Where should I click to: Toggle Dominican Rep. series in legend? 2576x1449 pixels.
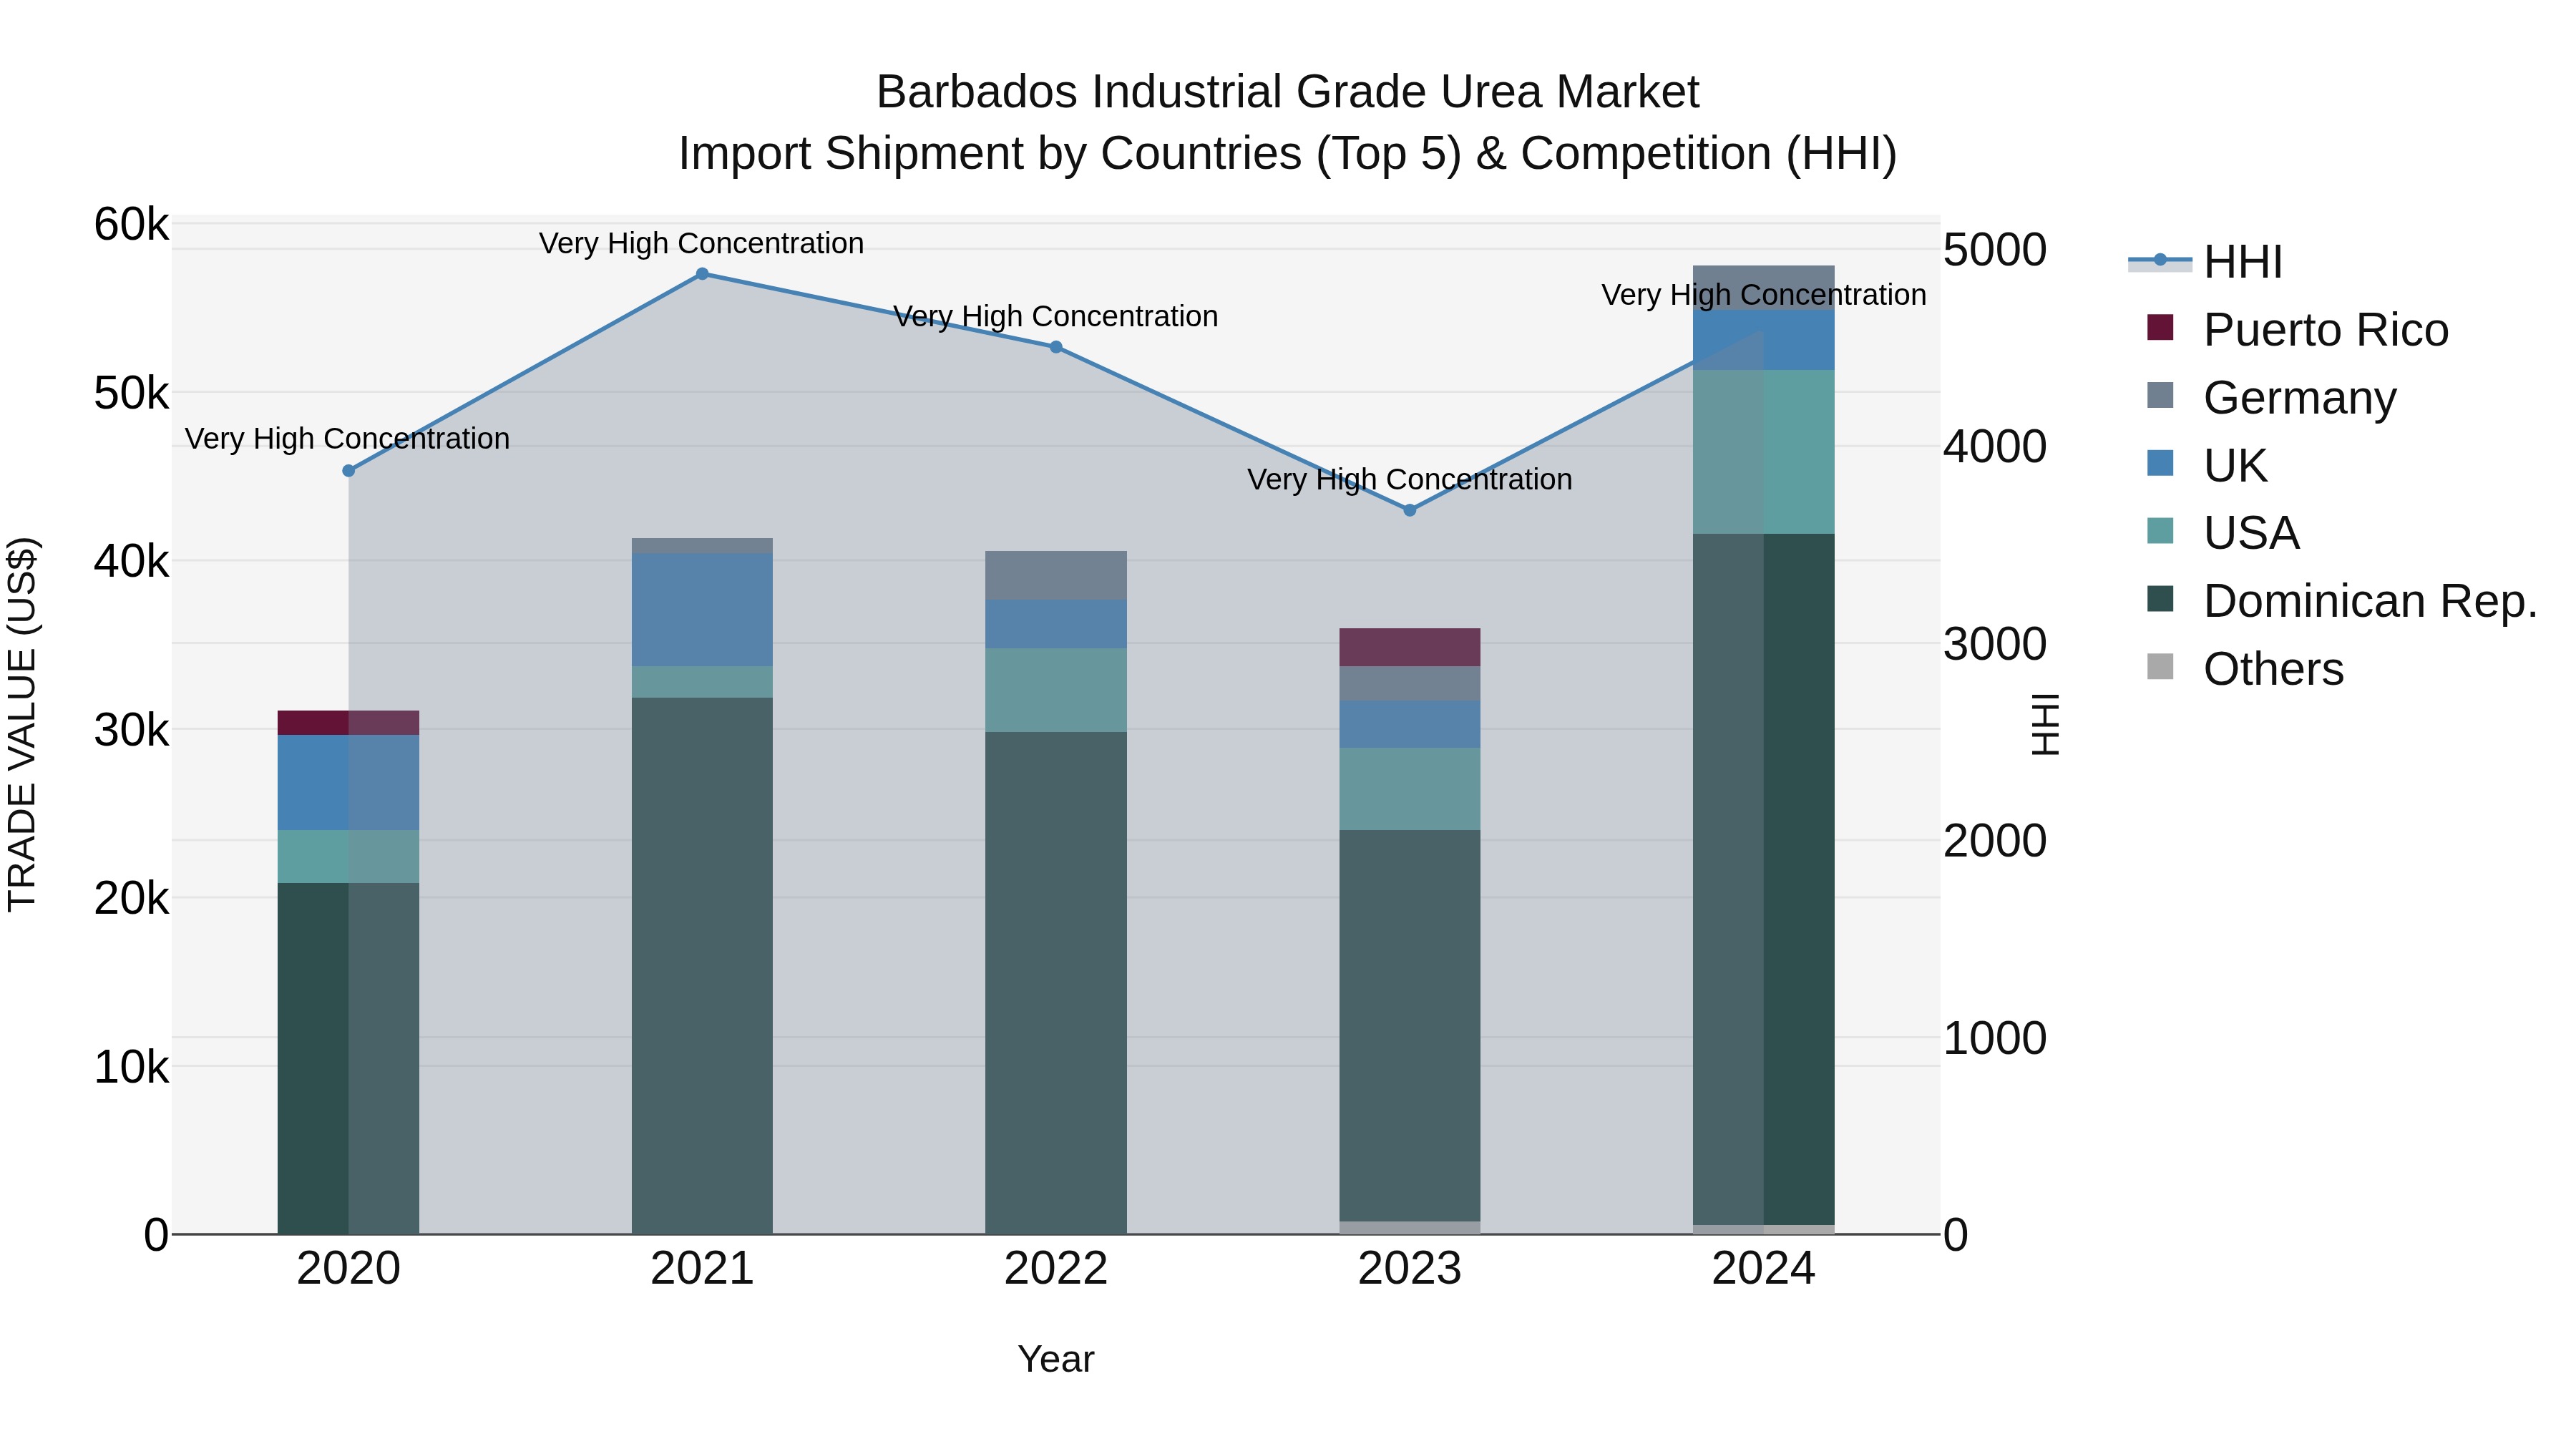tap(2342, 601)
